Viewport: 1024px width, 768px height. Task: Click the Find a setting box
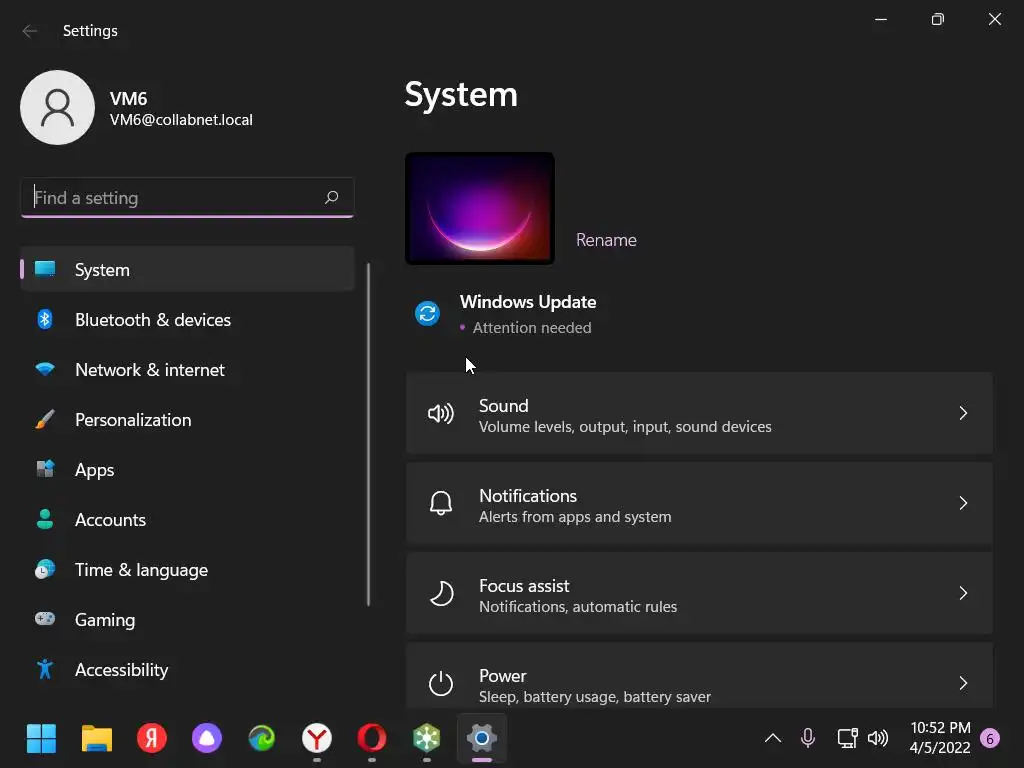187,197
